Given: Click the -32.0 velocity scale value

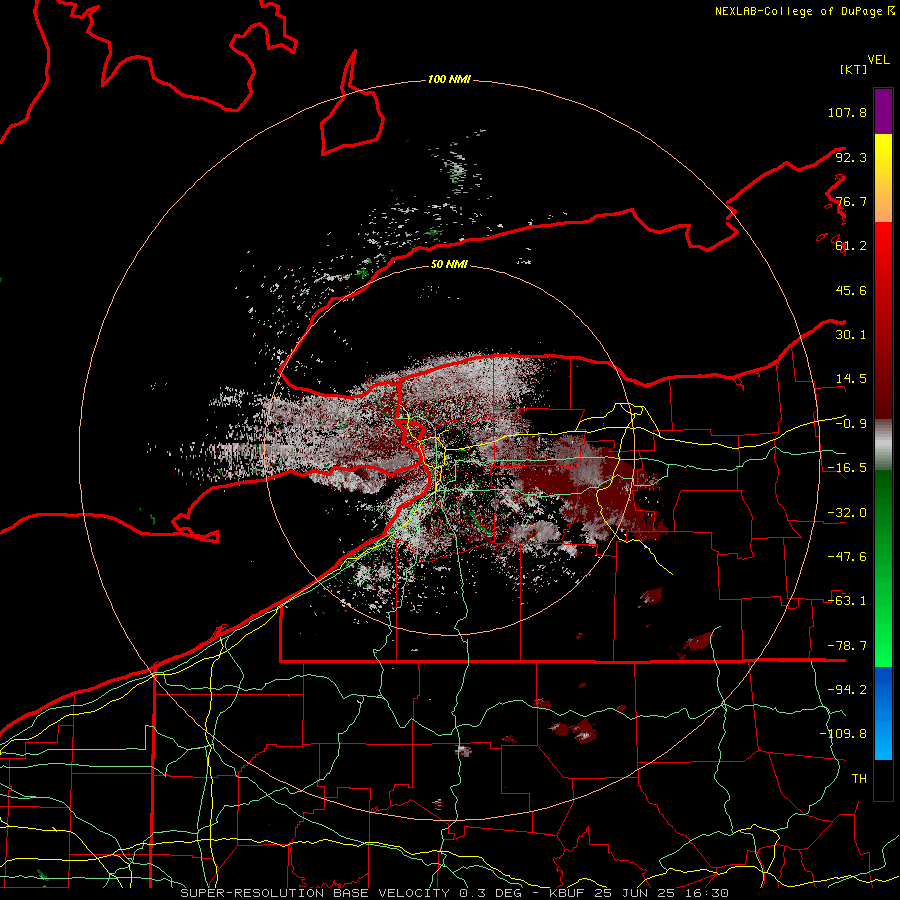Looking at the screenshot, I should pyautogui.click(x=847, y=513).
